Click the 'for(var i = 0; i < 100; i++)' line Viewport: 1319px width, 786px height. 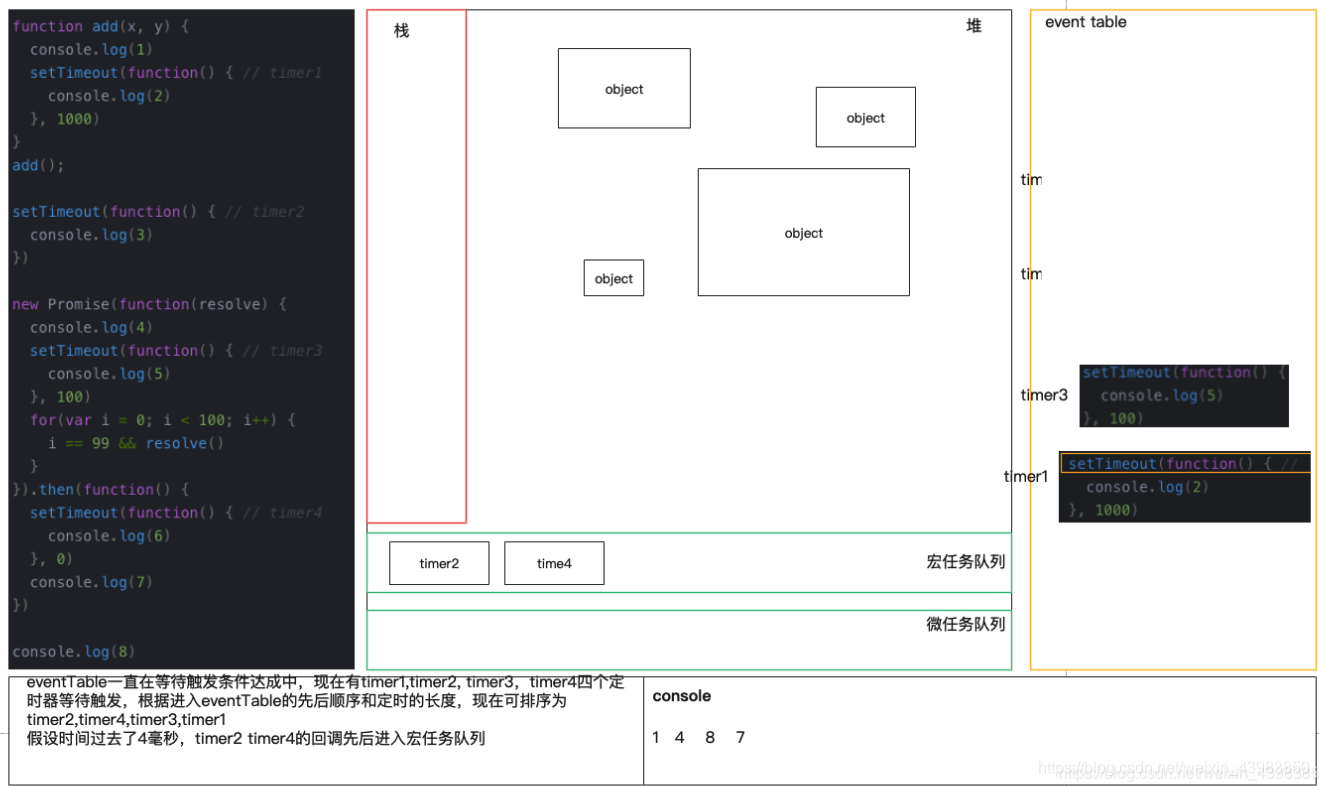tap(163, 420)
